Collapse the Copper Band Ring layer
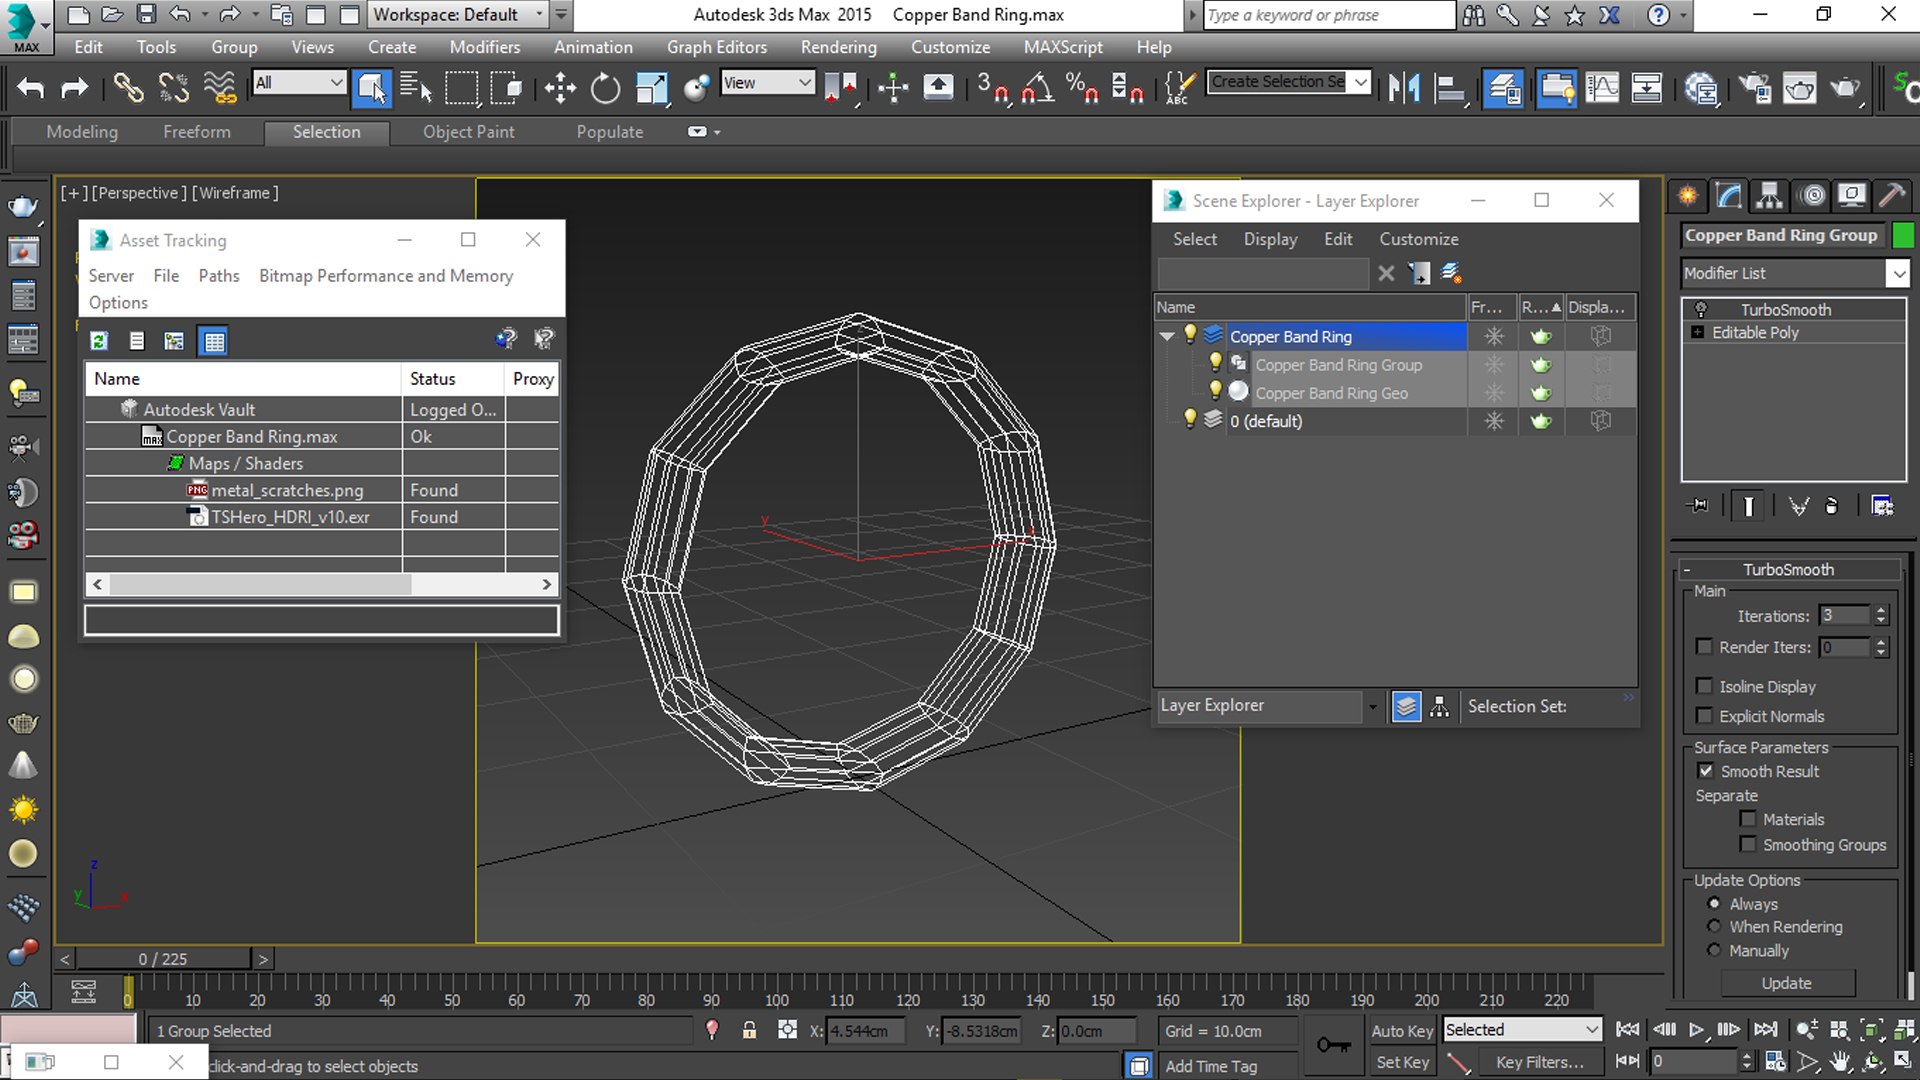Screen dimensions: 1920x1080 point(1166,336)
